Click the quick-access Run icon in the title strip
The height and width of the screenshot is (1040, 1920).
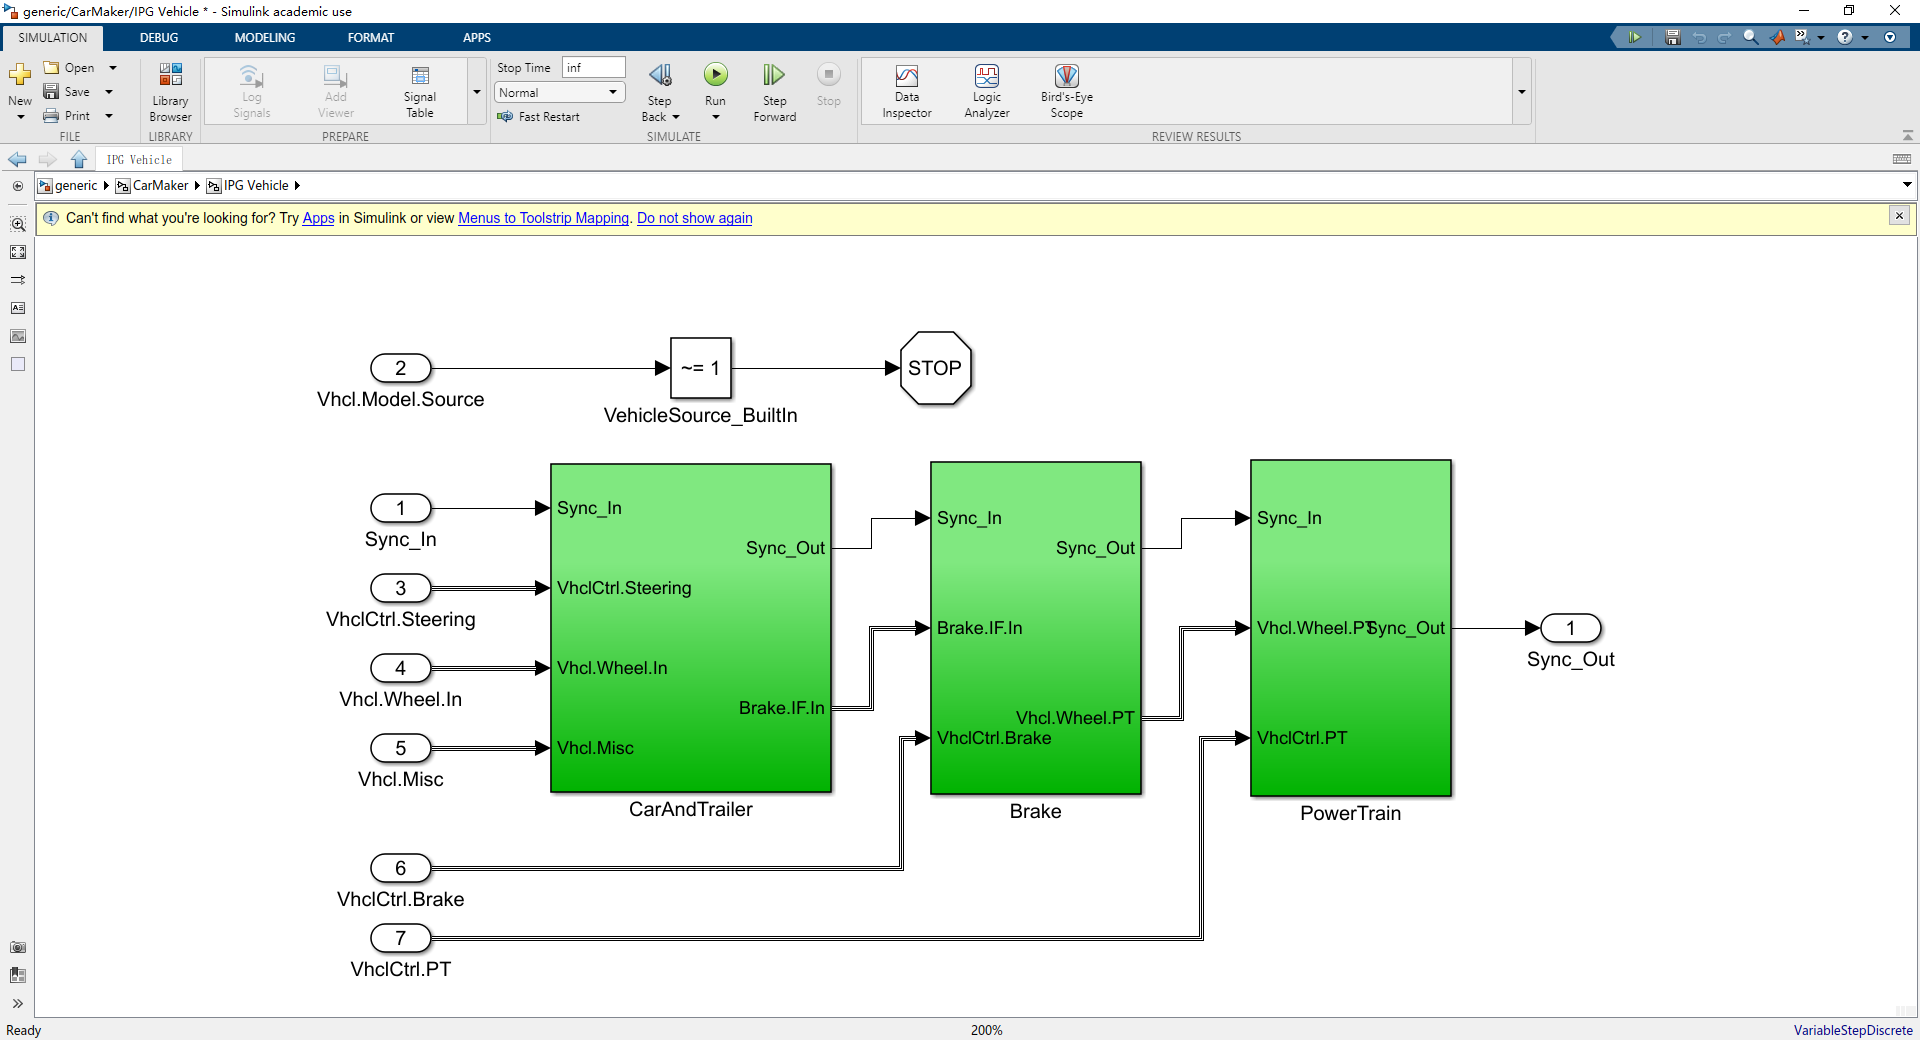[x=1635, y=37]
